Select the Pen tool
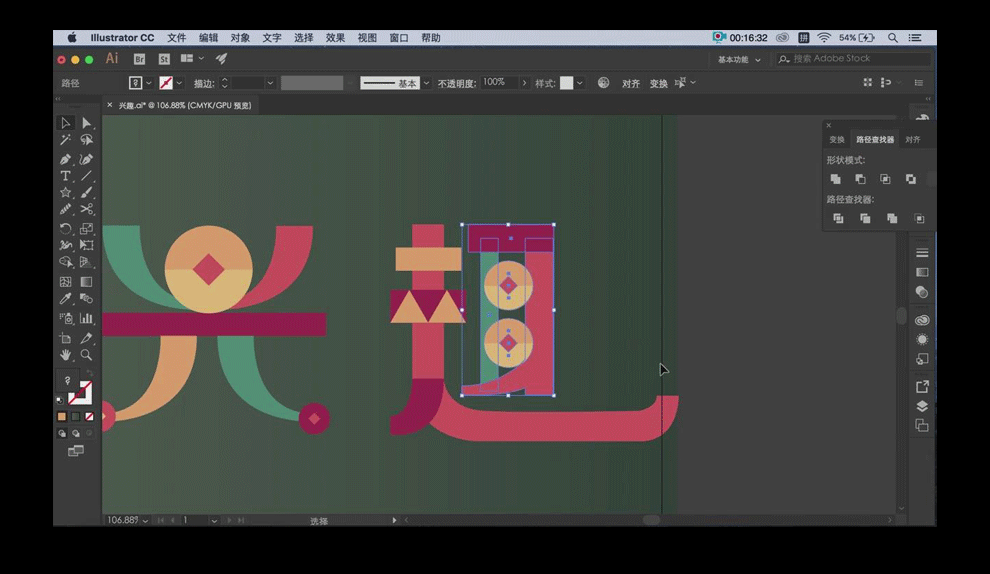This screenshot has width=990, height=574. tap(65, 159)
